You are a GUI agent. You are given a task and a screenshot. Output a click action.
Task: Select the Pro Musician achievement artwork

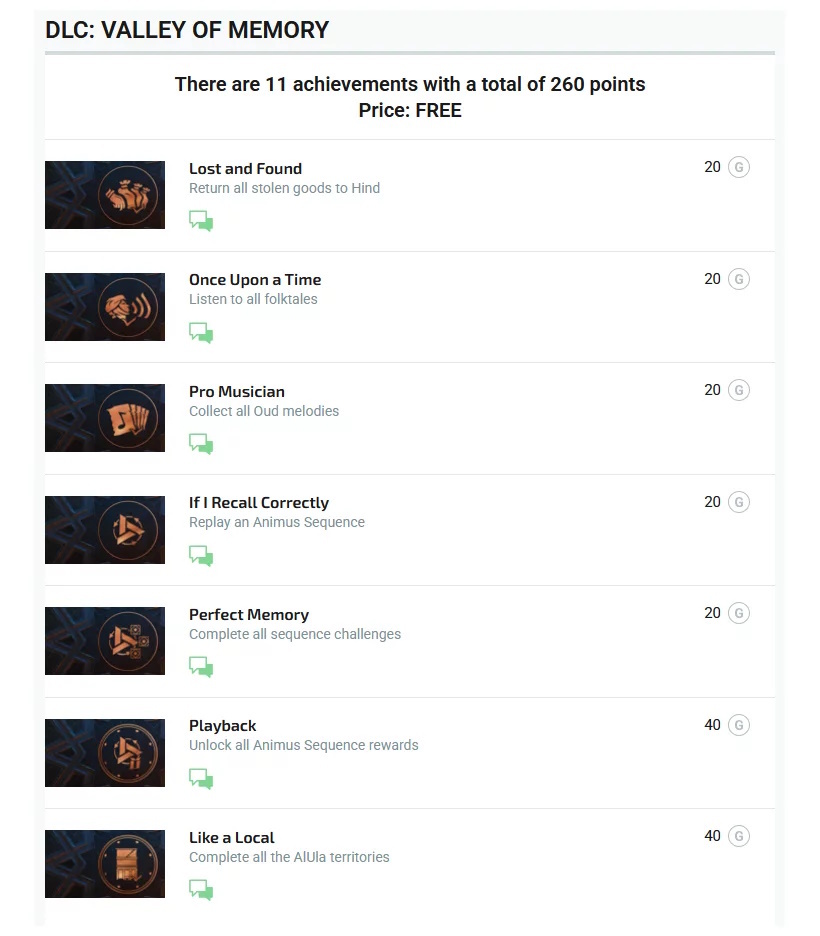point(104,418)
